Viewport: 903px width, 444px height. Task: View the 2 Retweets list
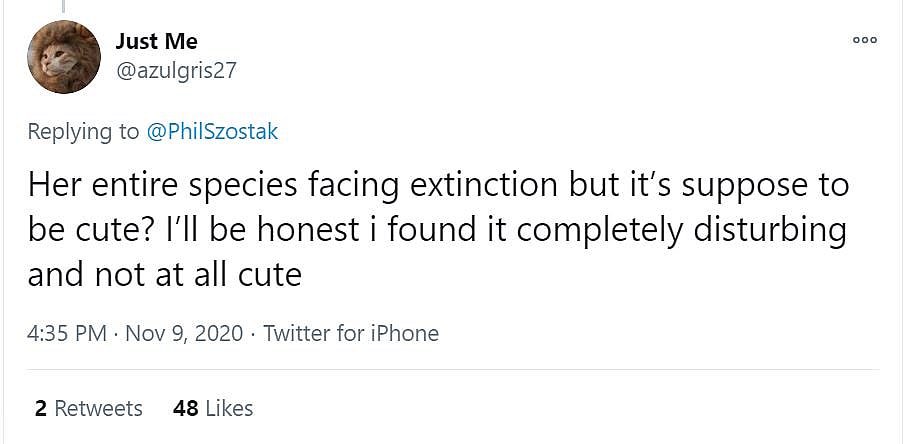pos(88,408)
